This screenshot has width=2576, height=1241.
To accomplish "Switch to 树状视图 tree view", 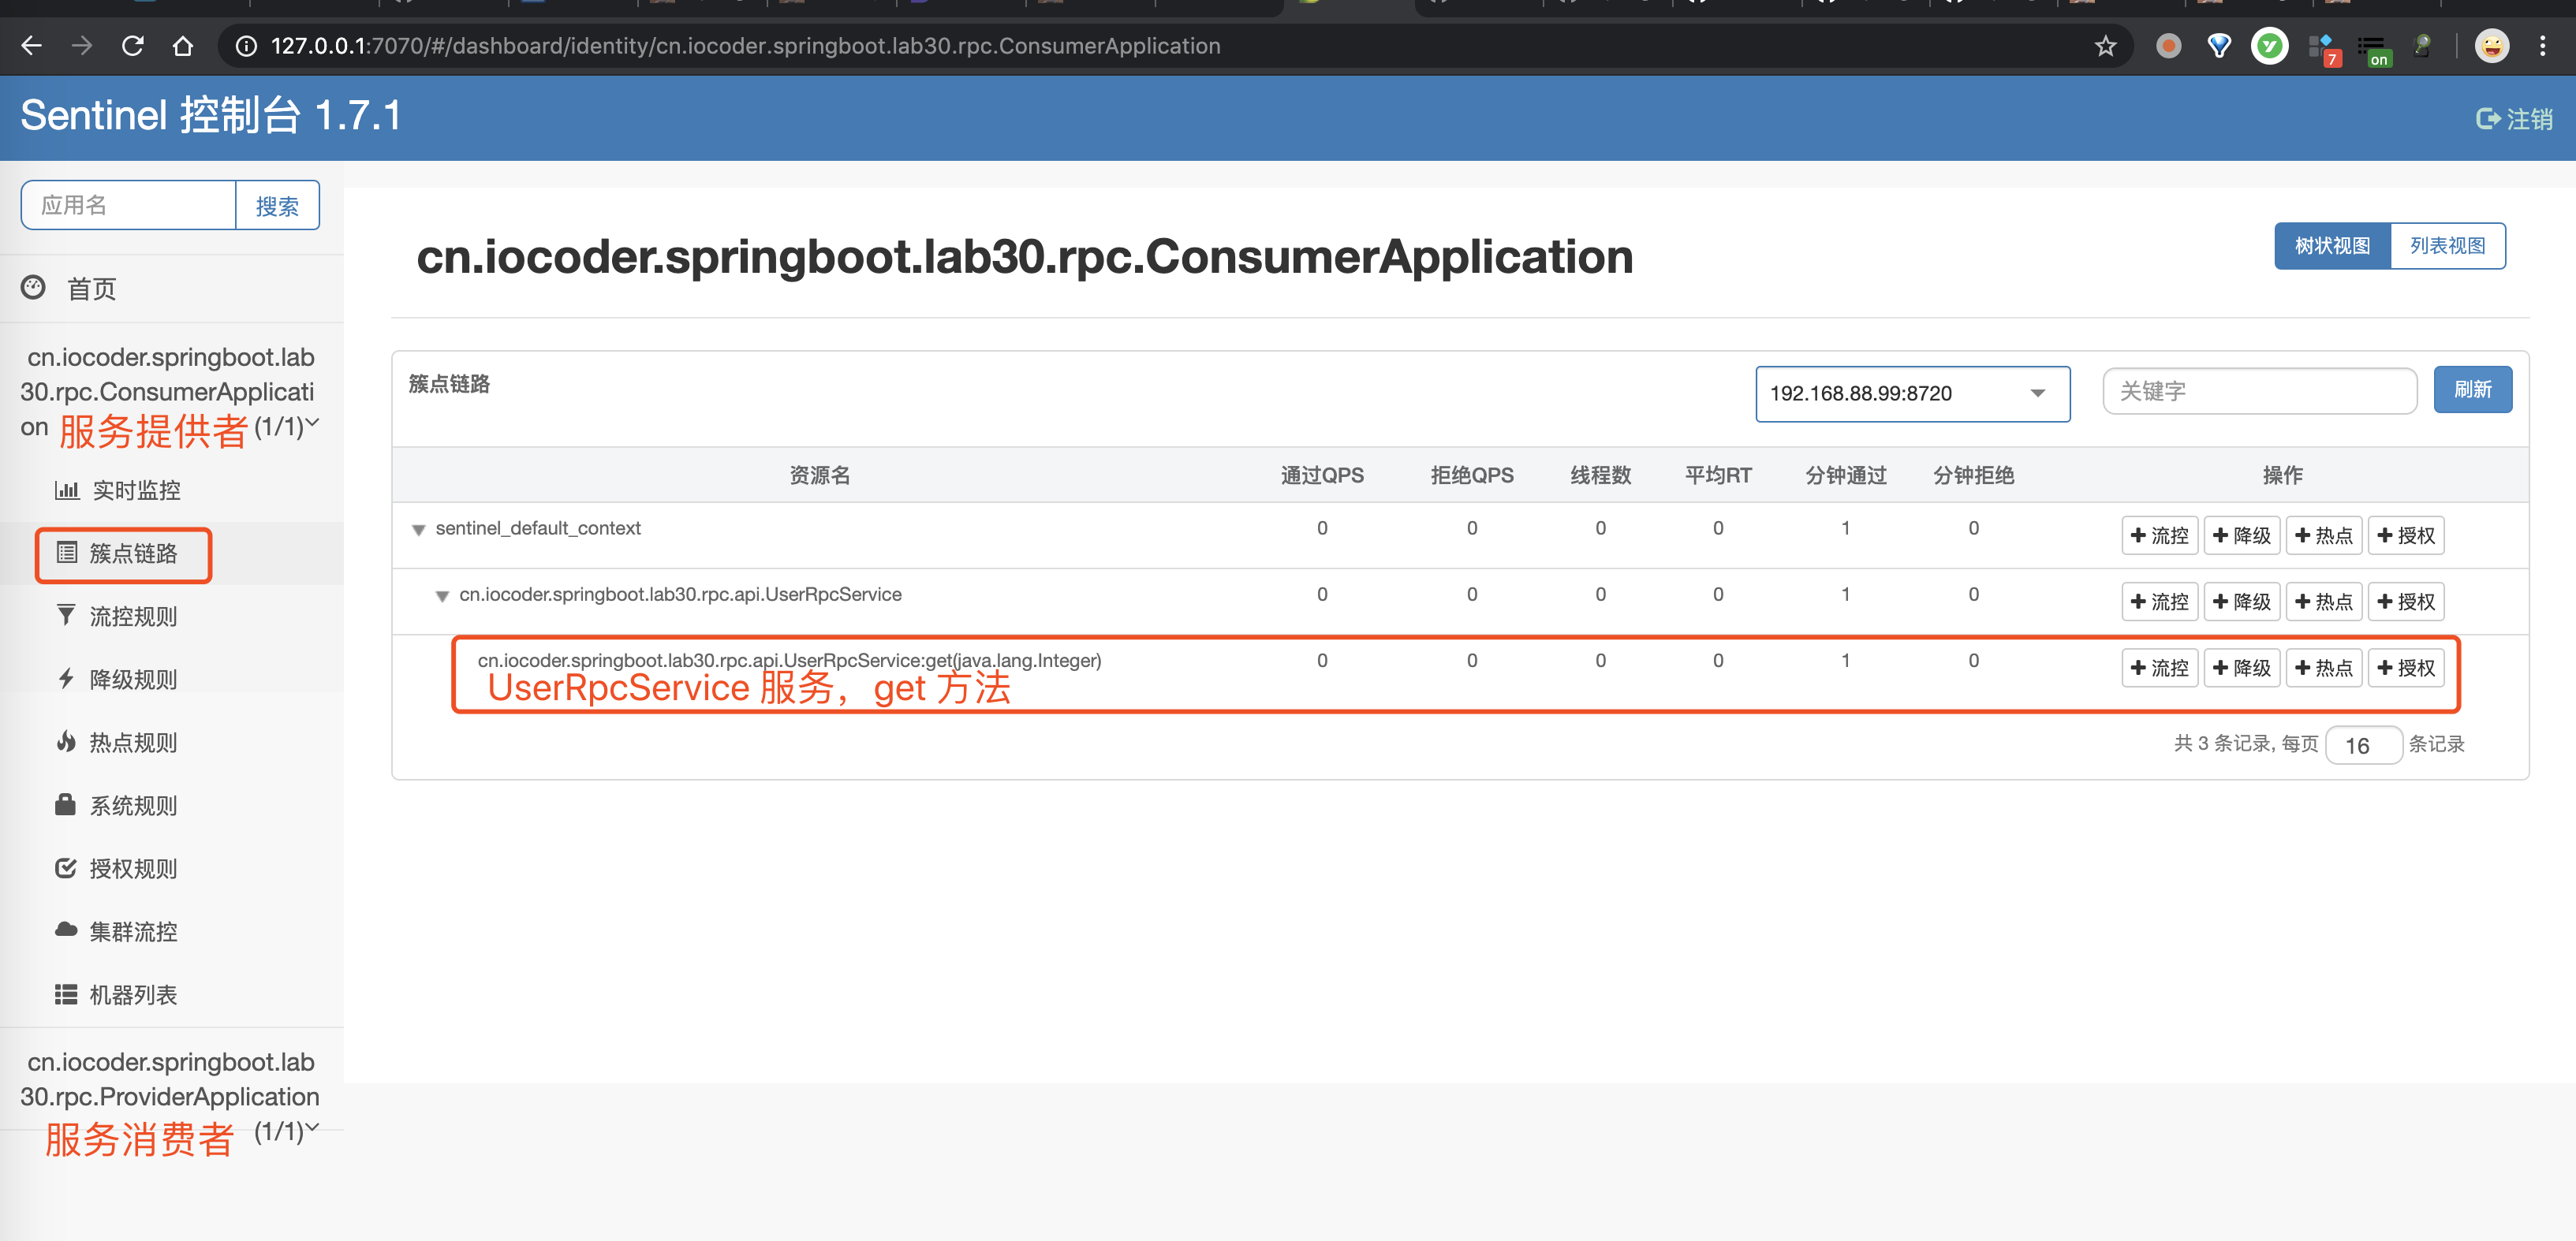I will click(2331, 246).
